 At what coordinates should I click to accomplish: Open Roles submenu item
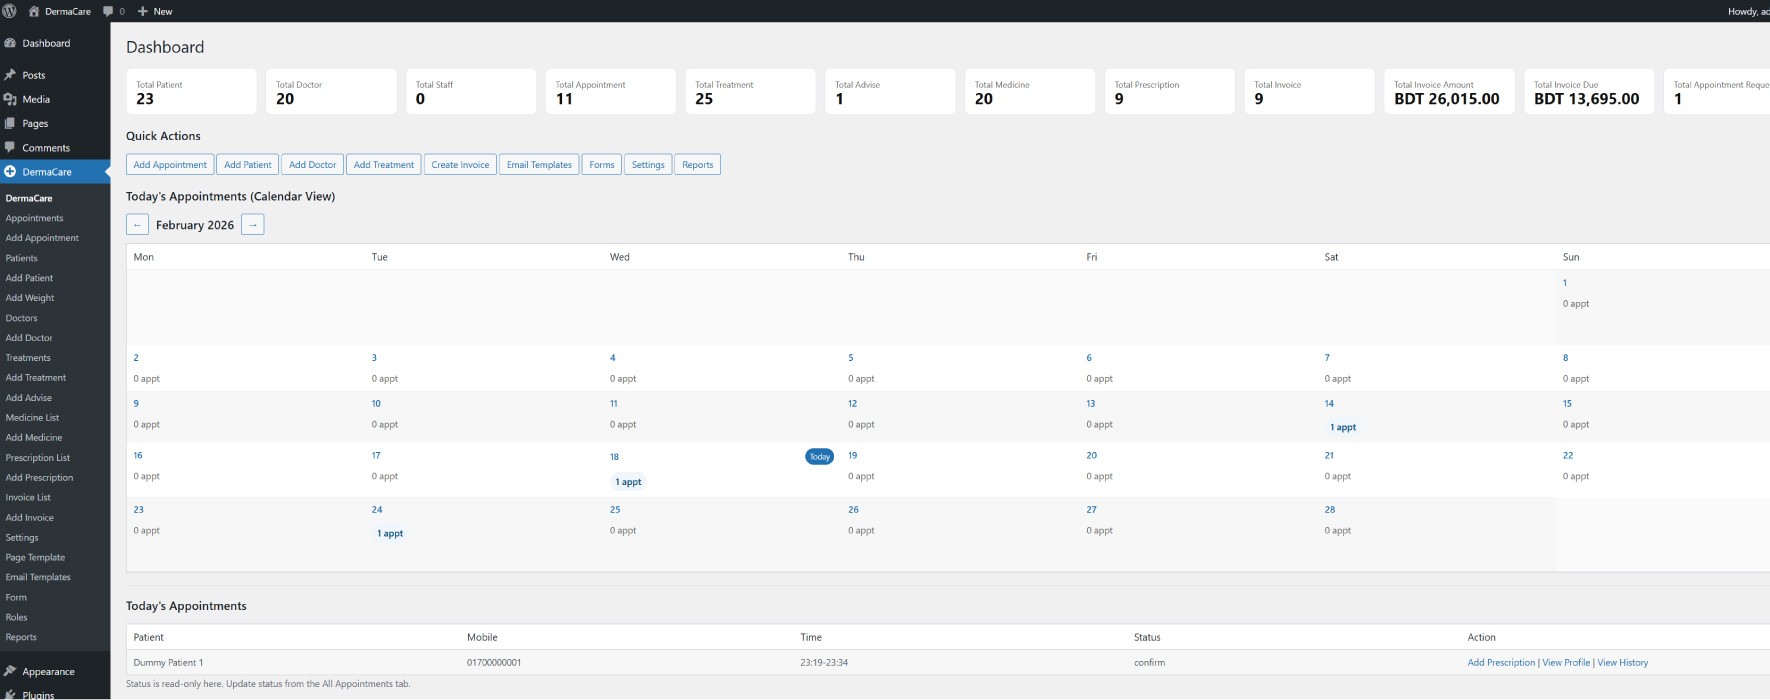pos(16,617)
